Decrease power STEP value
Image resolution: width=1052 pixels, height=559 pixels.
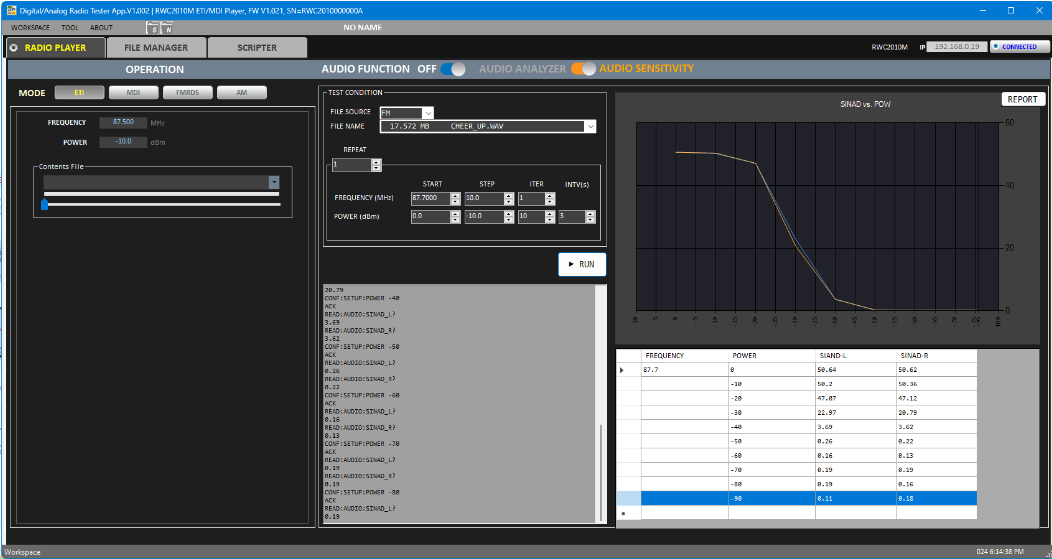pos(509,220)
